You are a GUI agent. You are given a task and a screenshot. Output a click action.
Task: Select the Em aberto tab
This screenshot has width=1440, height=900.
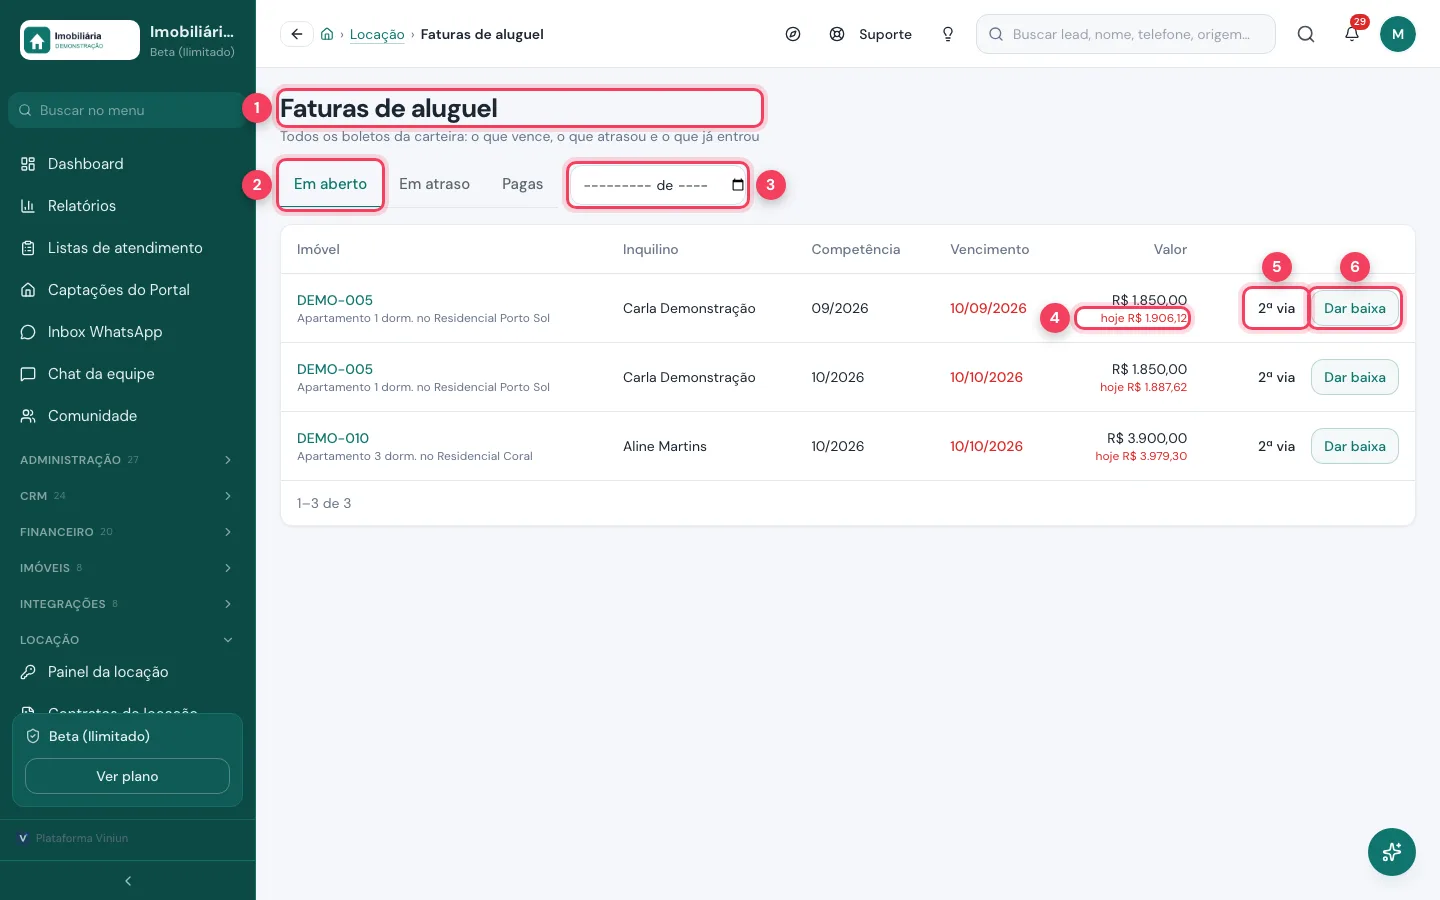click(x=330, y=184)
